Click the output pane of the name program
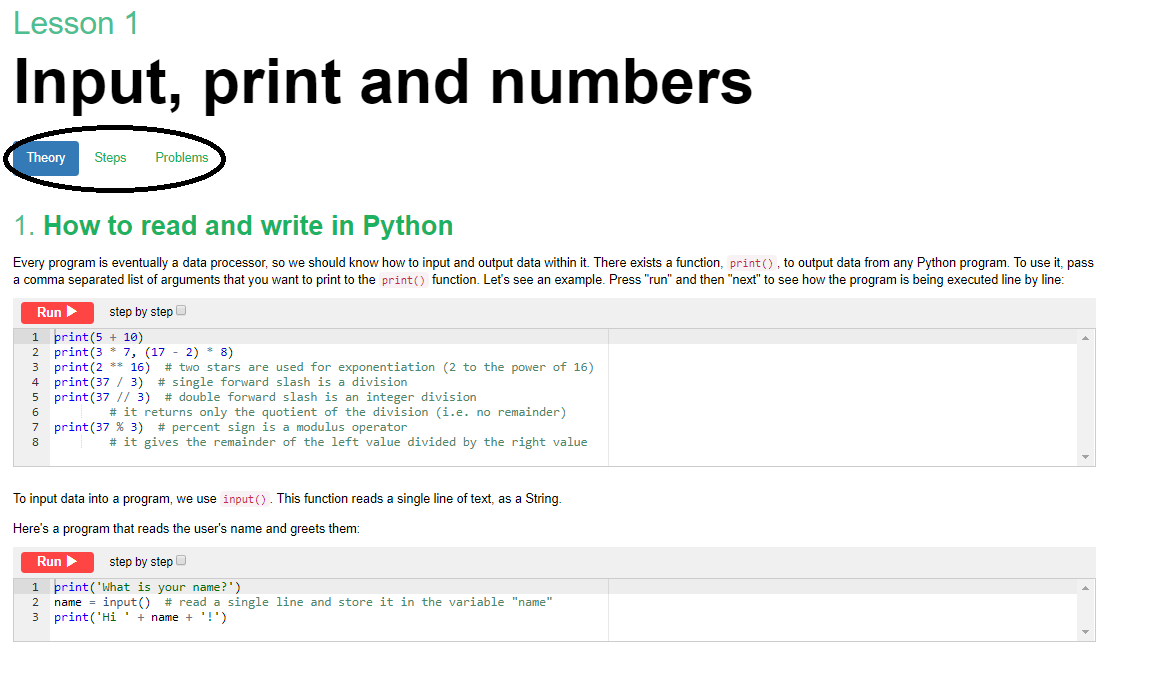The image size is (1154, 680). coord(840,609)
